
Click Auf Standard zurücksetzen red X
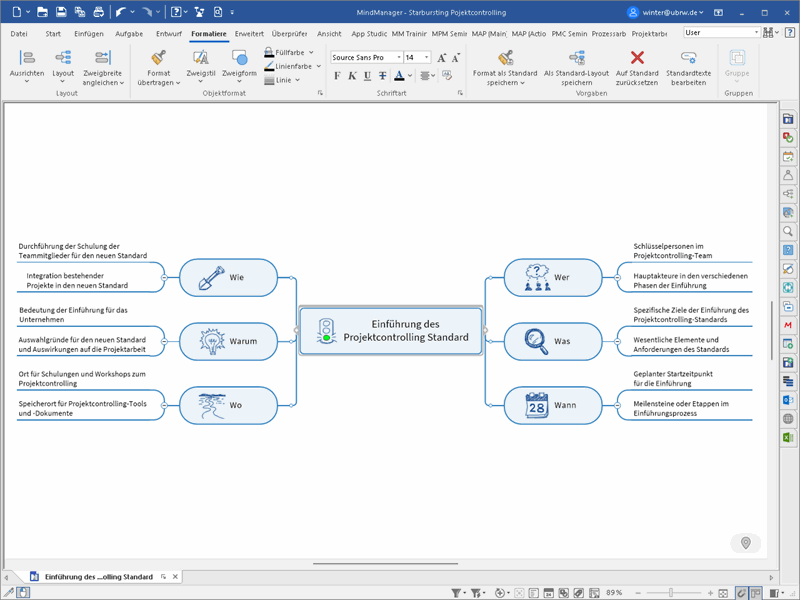[637, 68]
